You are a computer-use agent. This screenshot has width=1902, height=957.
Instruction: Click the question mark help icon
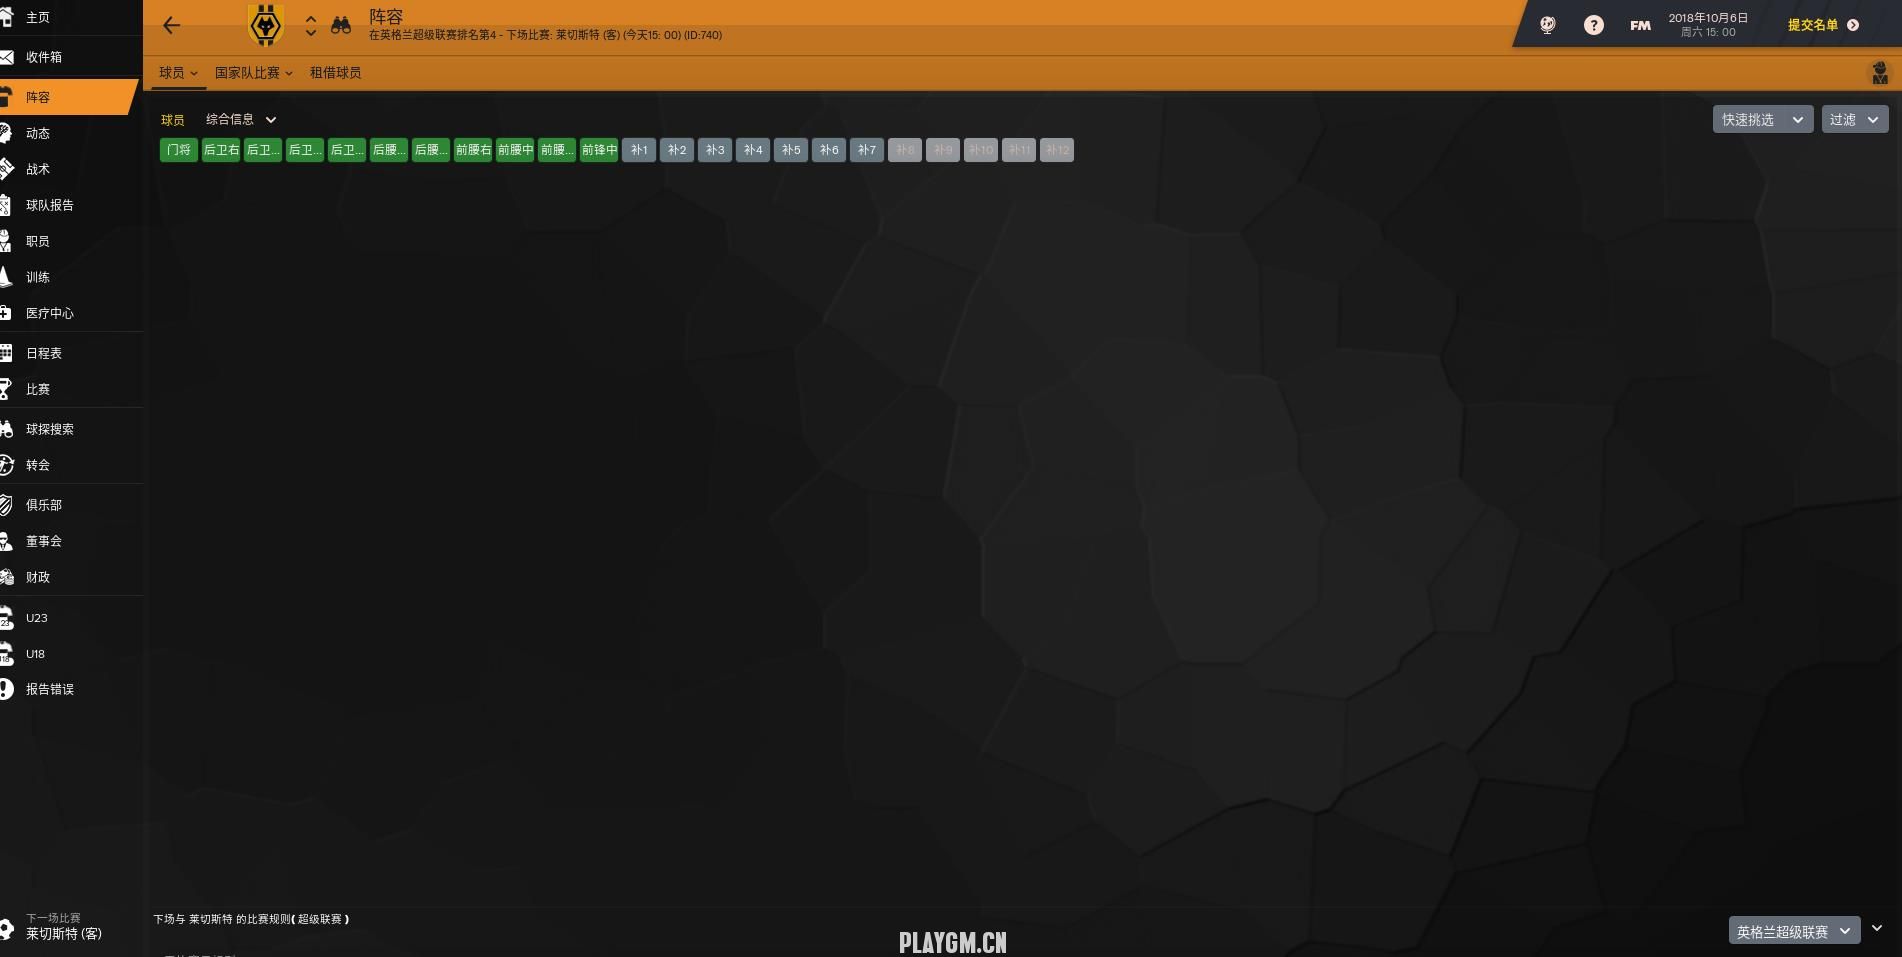(x=1593, y=25)
